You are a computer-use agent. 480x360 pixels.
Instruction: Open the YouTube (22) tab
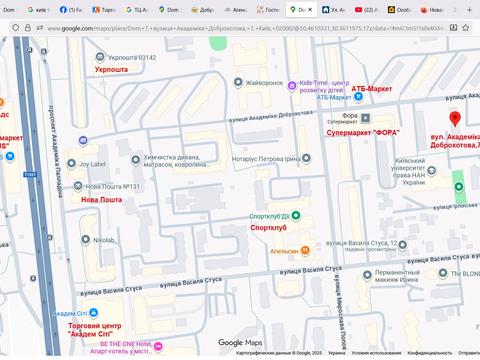366,10
